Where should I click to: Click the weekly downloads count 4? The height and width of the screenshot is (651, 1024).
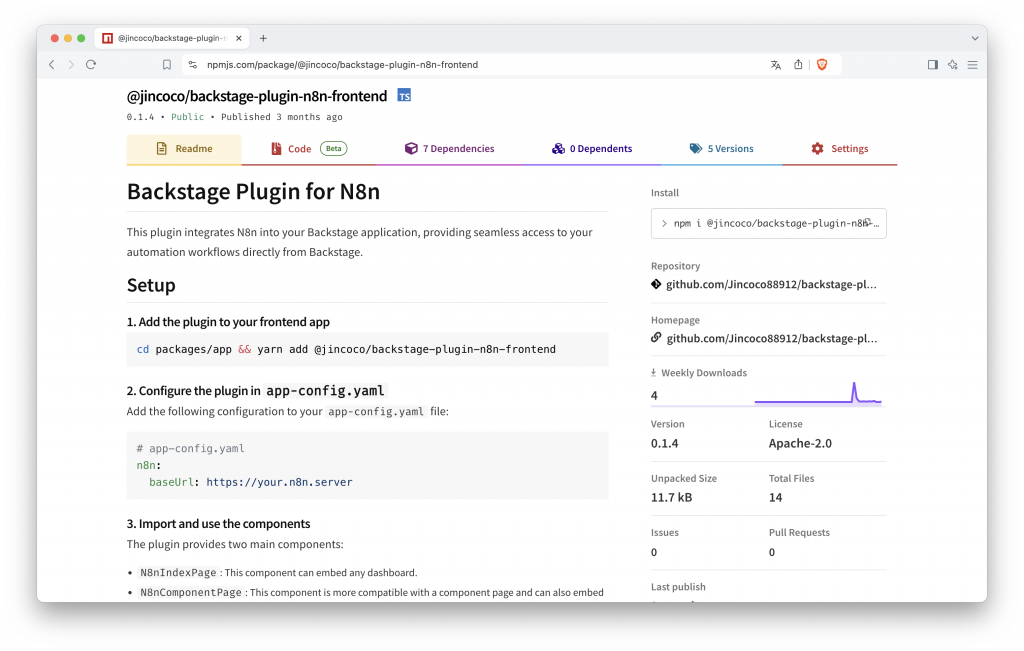point(654,395)
